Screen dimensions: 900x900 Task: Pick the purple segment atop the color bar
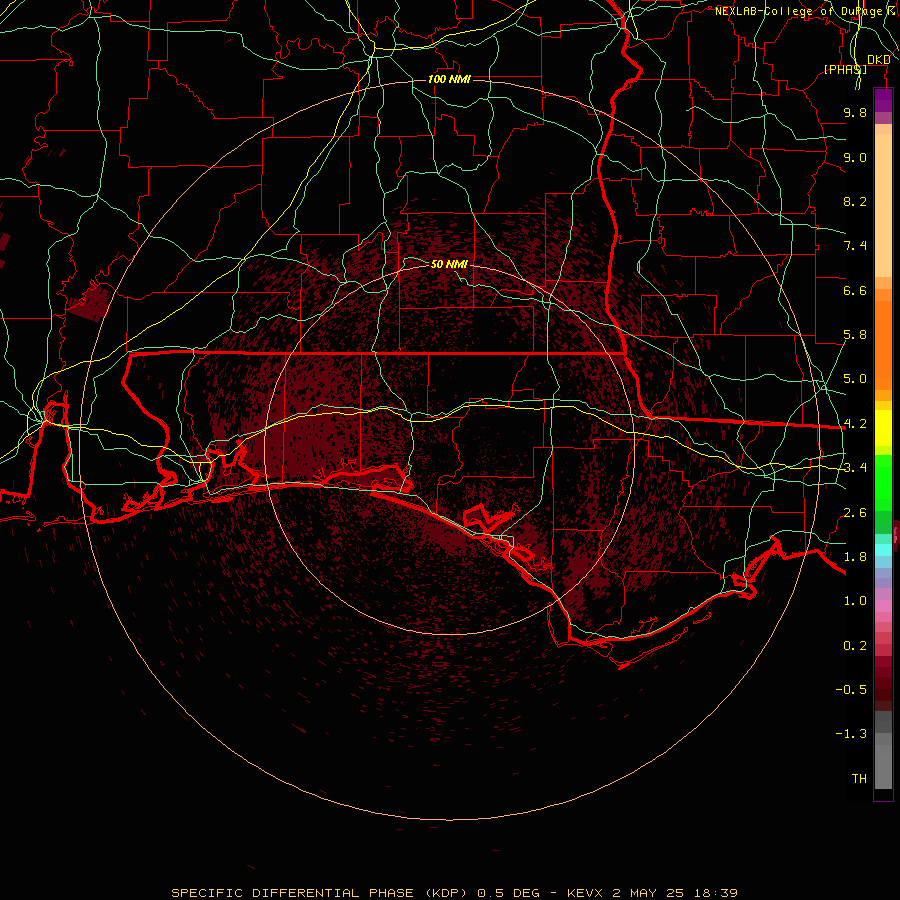(883, 100)
